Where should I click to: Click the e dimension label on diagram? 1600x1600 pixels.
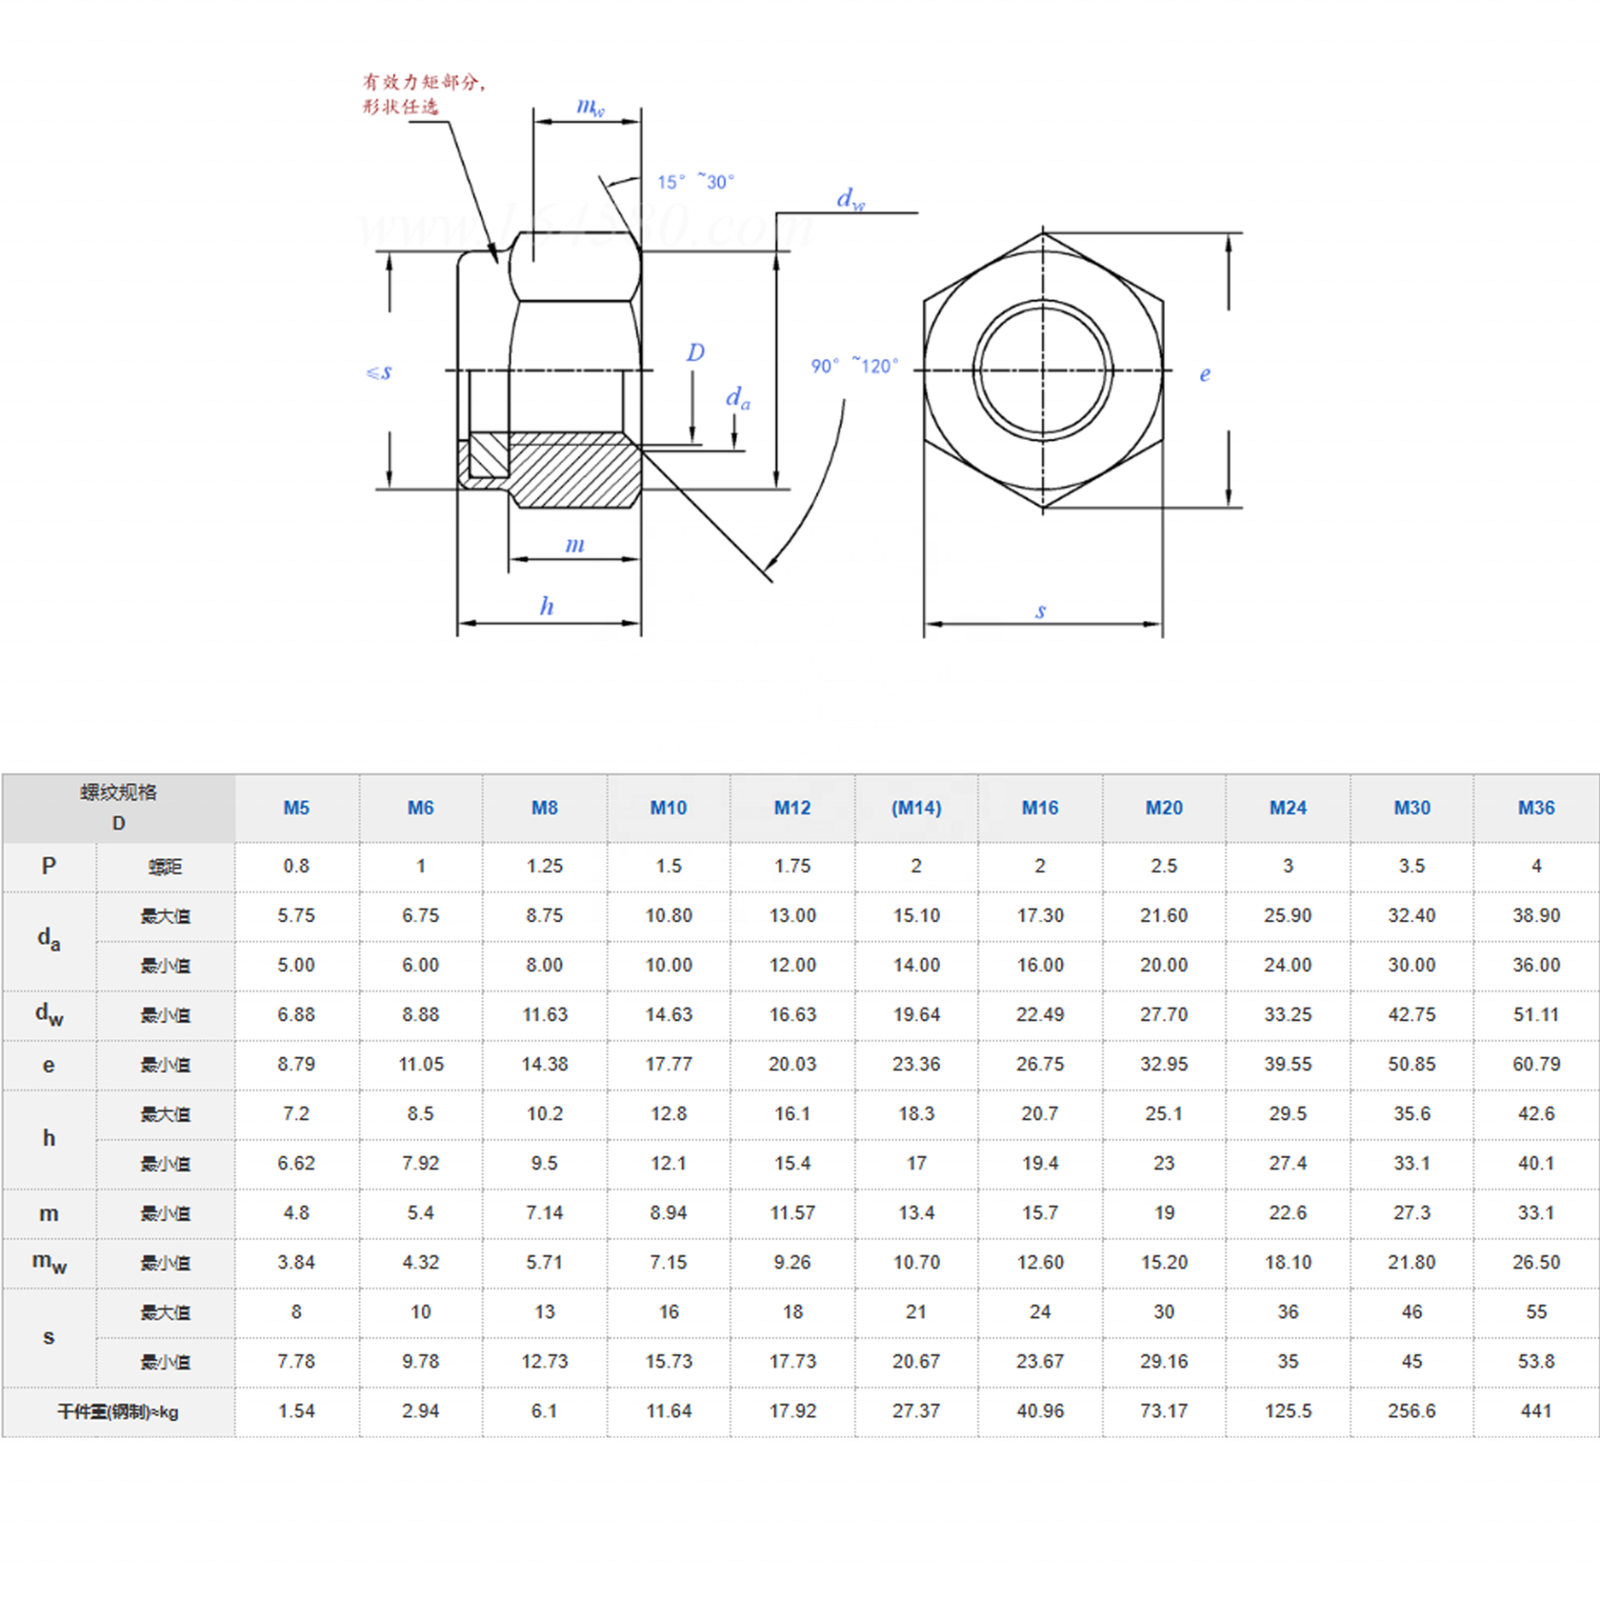pyautogui.click(x=1205, y=374)
